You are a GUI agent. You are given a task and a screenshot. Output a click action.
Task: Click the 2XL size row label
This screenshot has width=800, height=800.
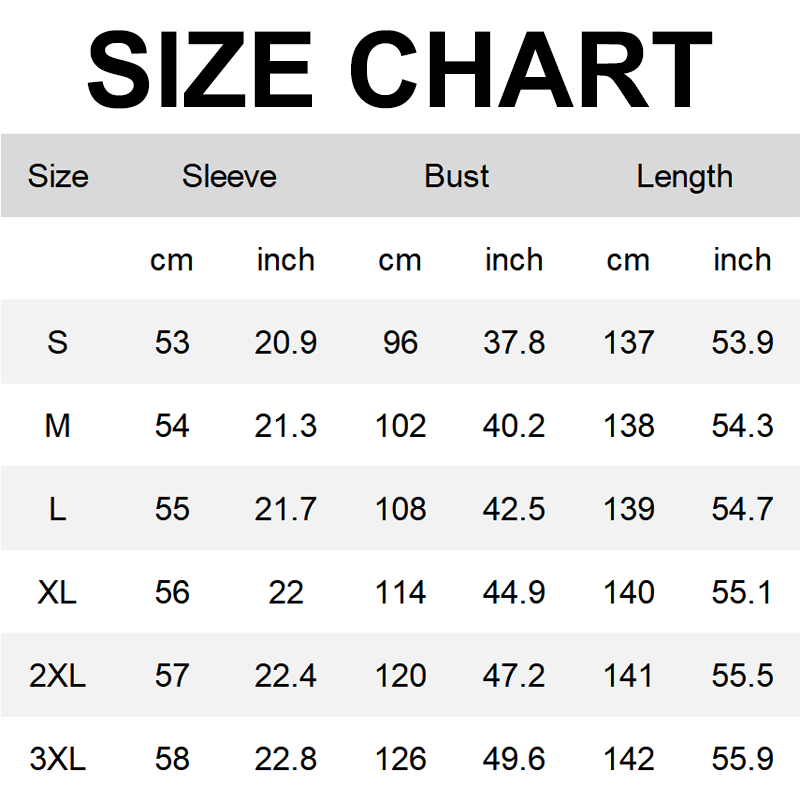pyautogui.click(x=58, y=675)
